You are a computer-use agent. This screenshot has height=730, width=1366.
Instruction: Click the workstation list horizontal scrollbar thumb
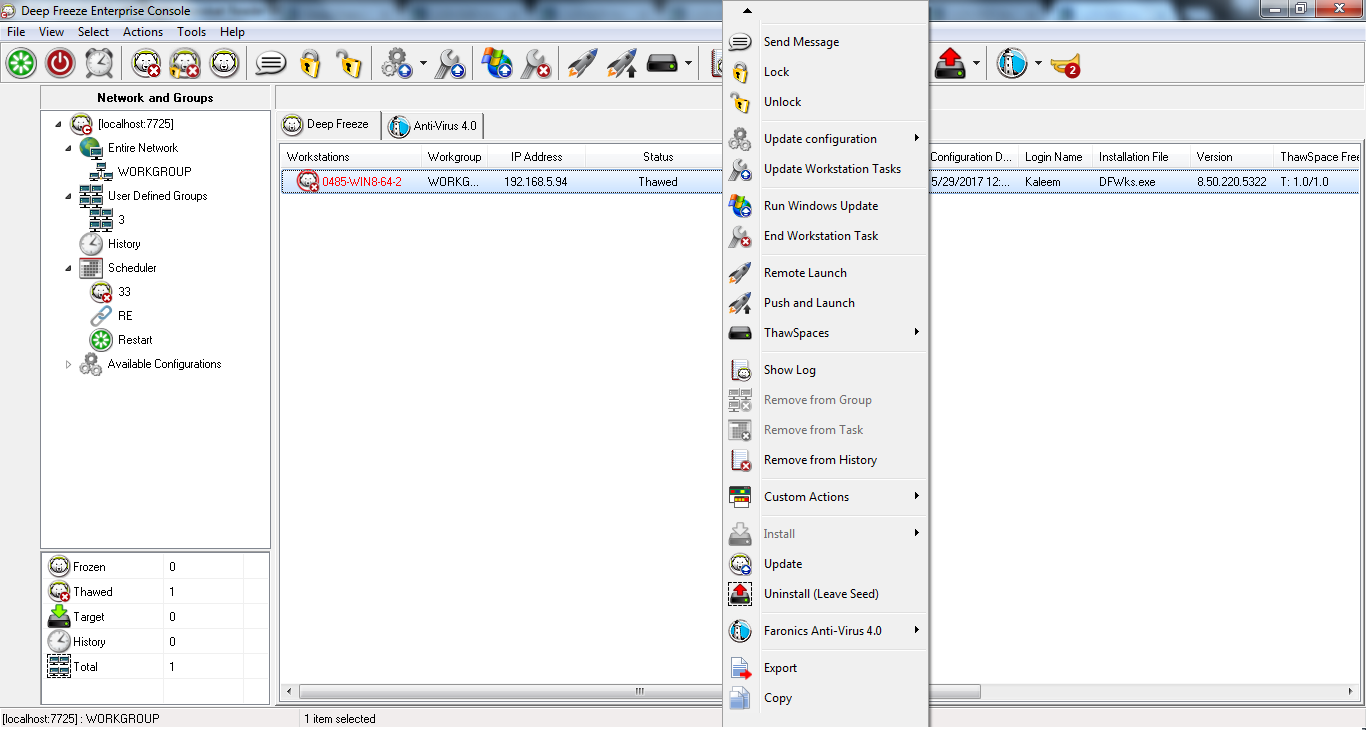640,692
